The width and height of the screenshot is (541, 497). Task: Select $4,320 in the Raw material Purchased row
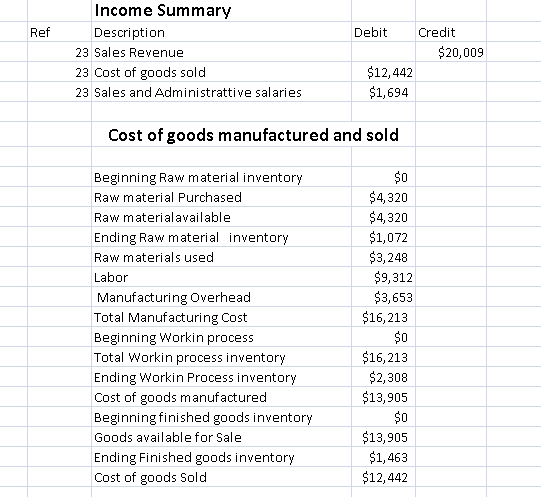pos(383,197)
